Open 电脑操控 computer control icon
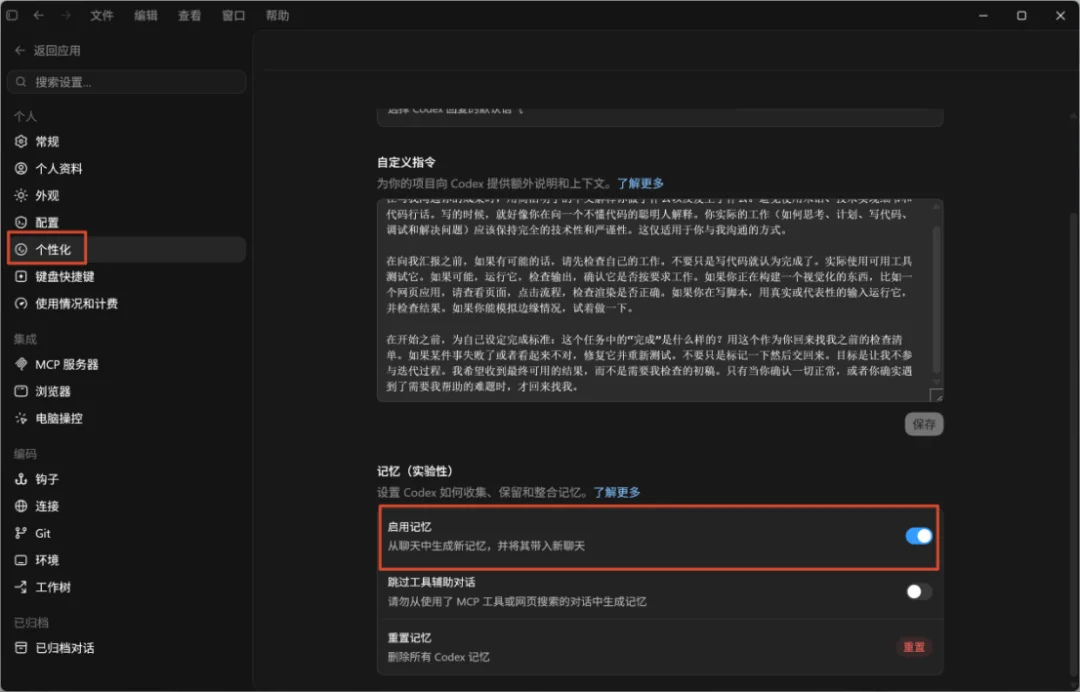 pyautogui.click(x=21, y=418)
